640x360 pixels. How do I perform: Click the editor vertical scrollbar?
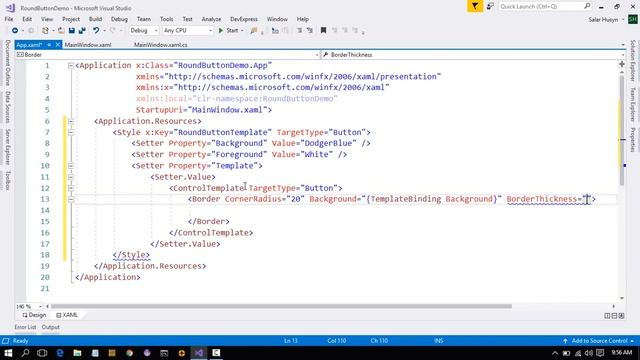pyautogui.click(x=622, y=131)
